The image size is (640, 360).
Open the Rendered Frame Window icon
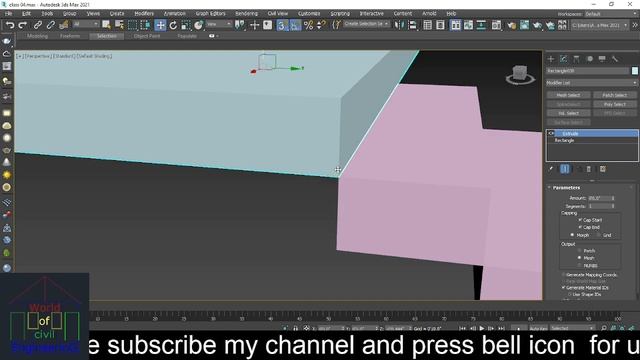click(x=524, y=25)
